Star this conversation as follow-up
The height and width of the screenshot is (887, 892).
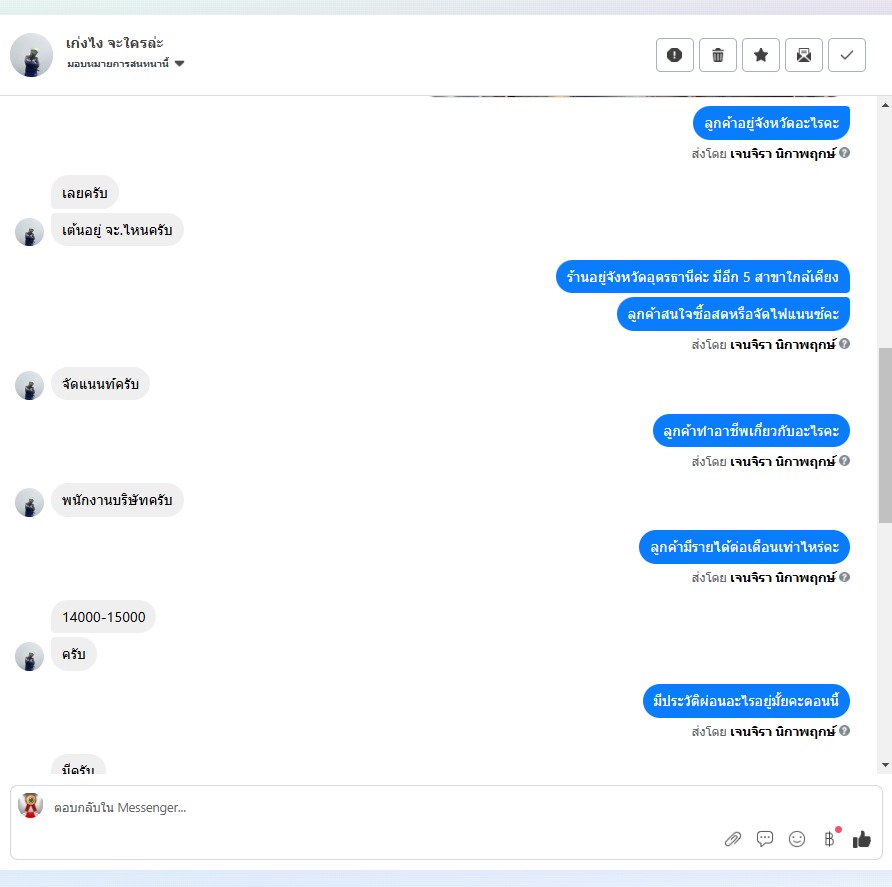[x=761, y=55]
